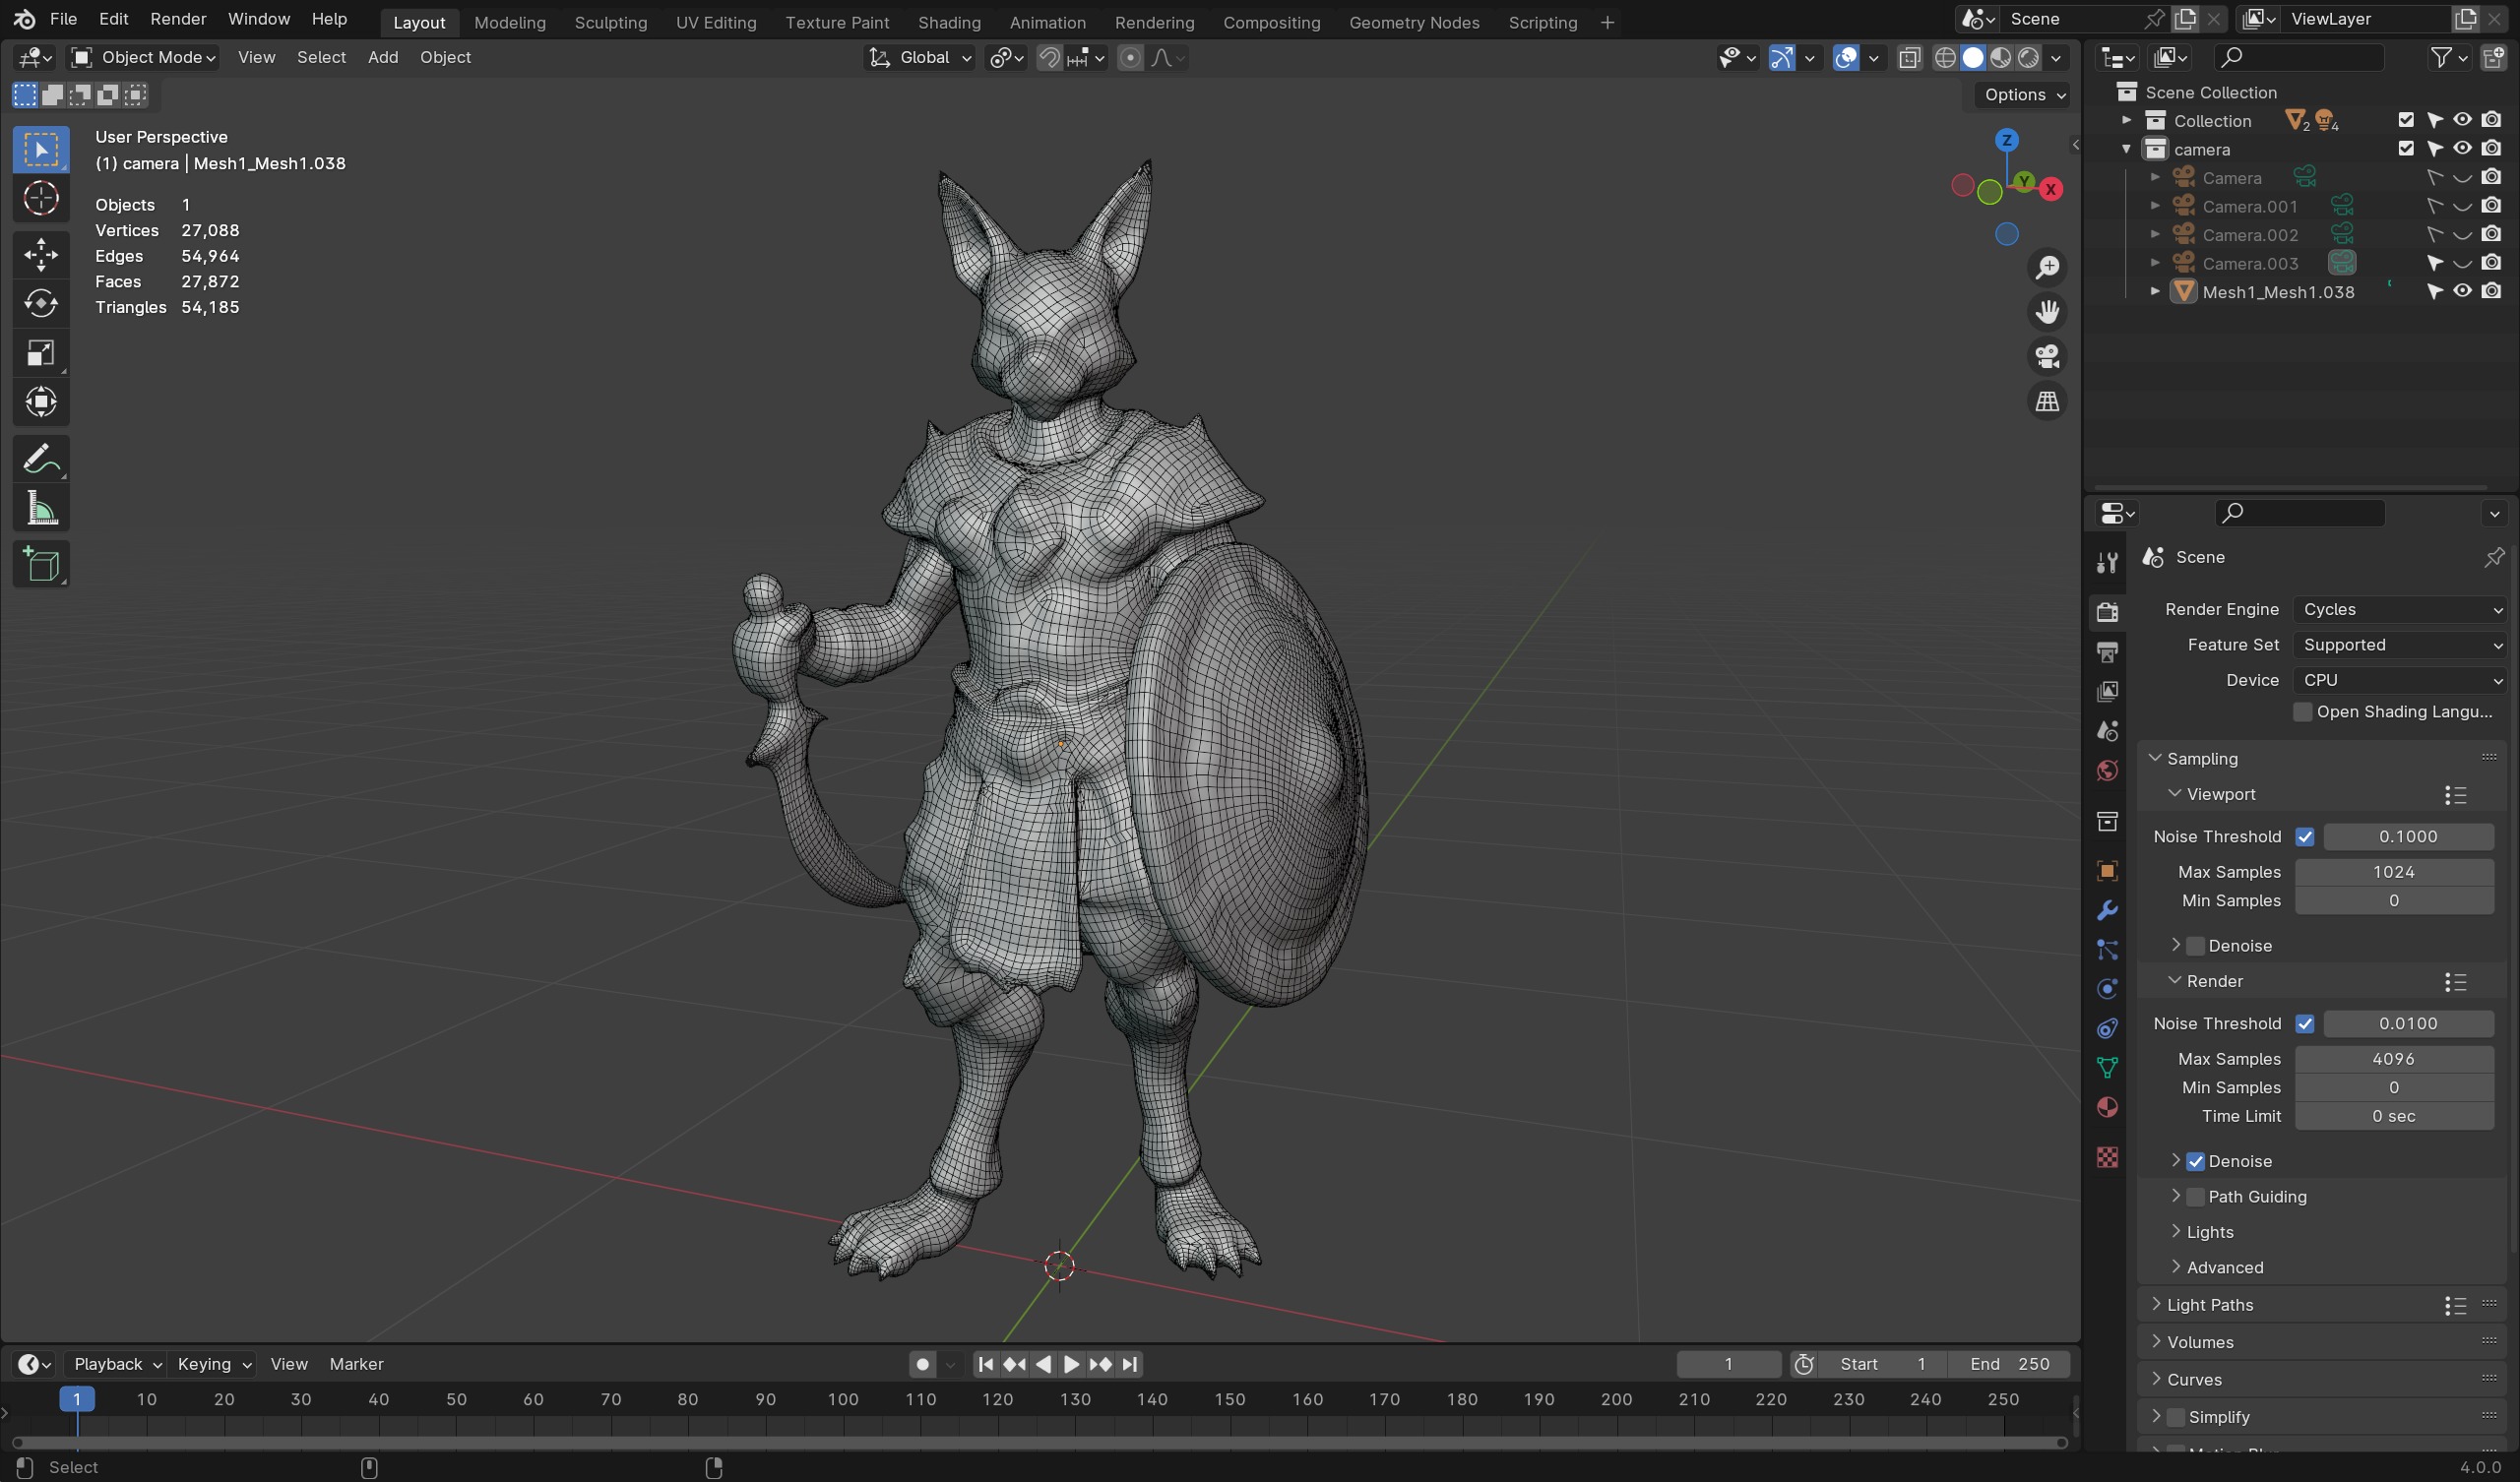The width and height of the screenshot is (2520, 1482).
Task: Select the Move tool
Action: (x=41, y=254)
